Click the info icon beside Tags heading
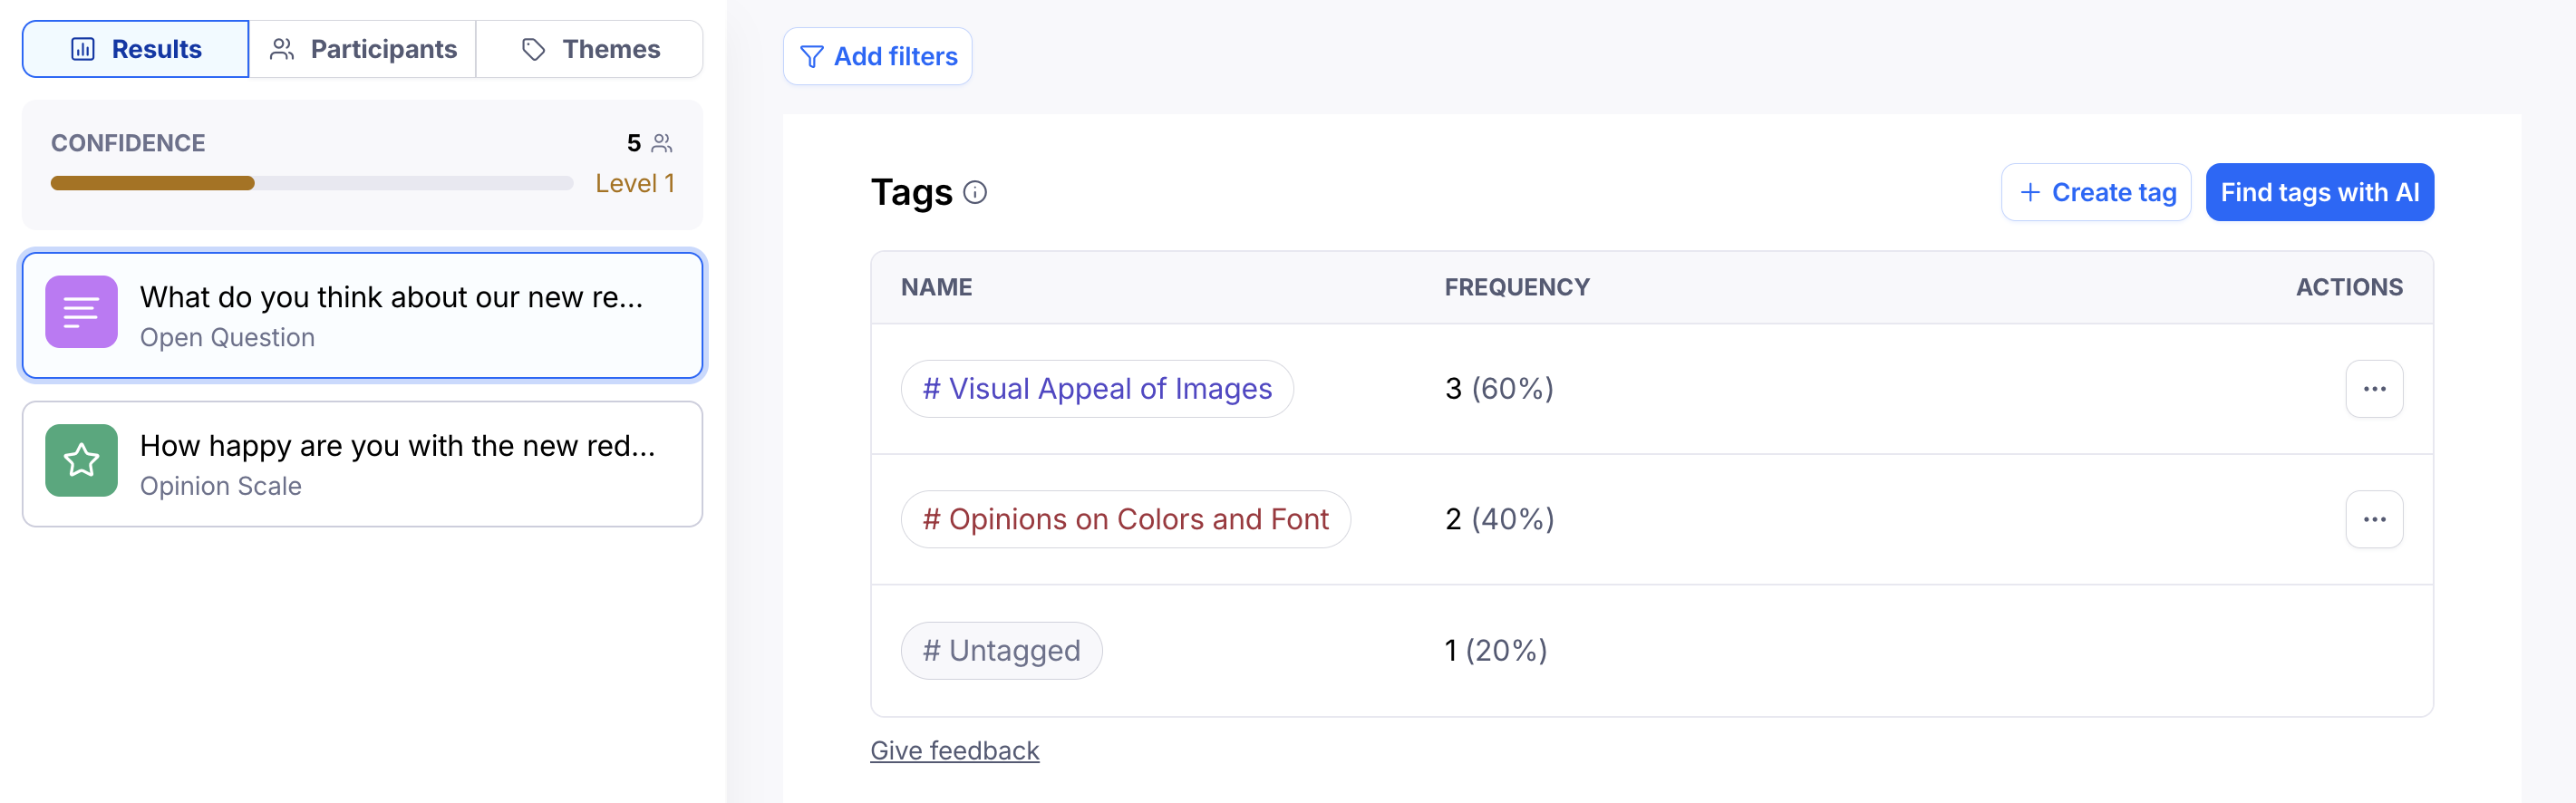Image resolution: width=2576 pixels, height=803 pixels. 974,192
